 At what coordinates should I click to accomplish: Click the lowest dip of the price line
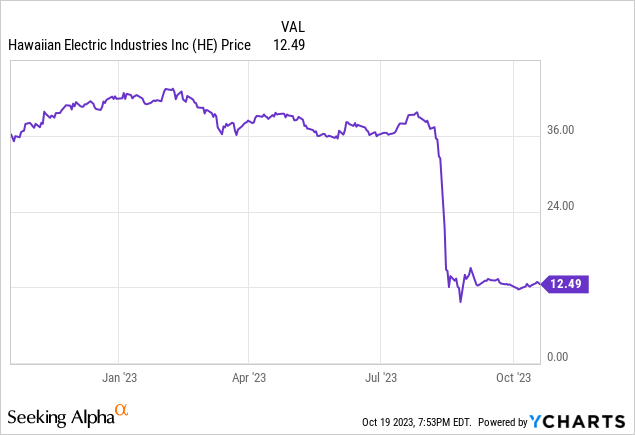click(x=461, y=301)
